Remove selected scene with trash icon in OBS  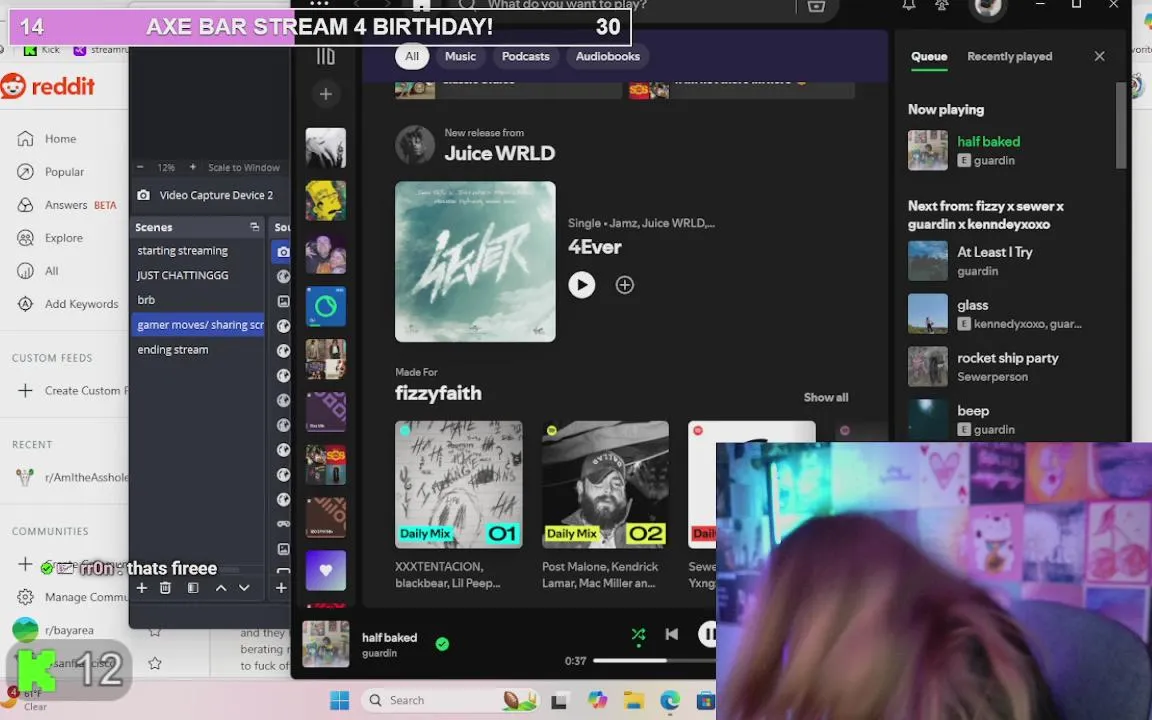[x=165, y=588]
